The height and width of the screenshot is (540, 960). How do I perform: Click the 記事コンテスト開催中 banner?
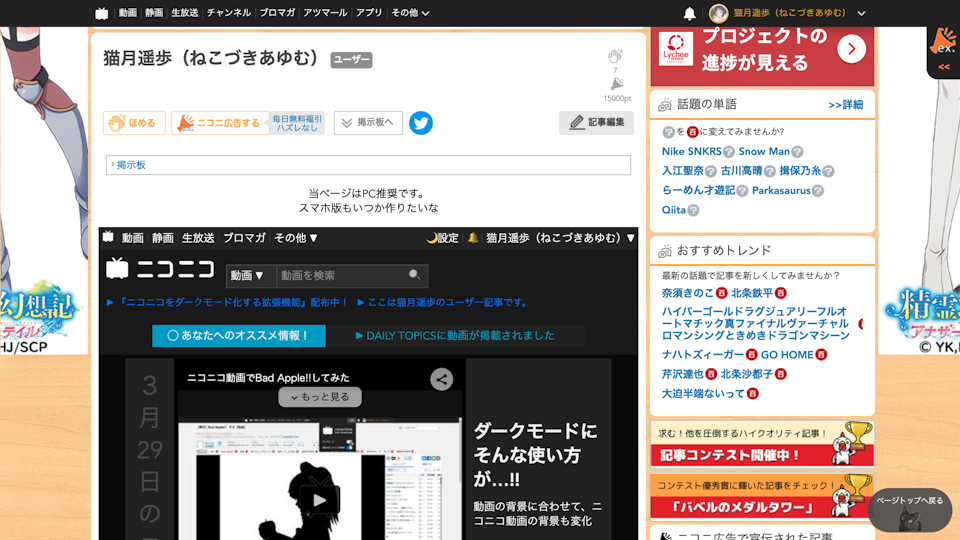tap(762, 444)
